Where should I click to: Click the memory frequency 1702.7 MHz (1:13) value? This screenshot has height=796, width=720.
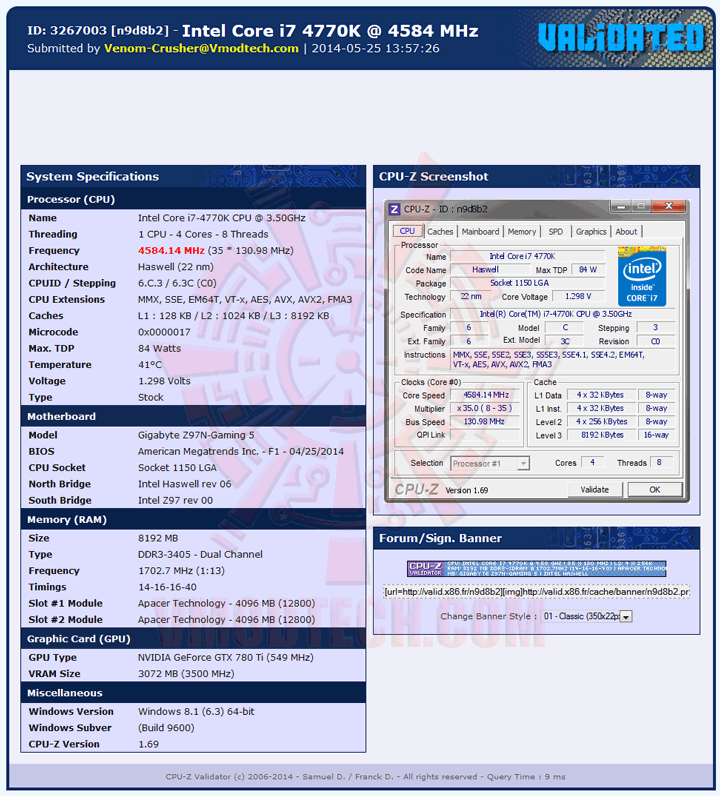click(181, 571)
